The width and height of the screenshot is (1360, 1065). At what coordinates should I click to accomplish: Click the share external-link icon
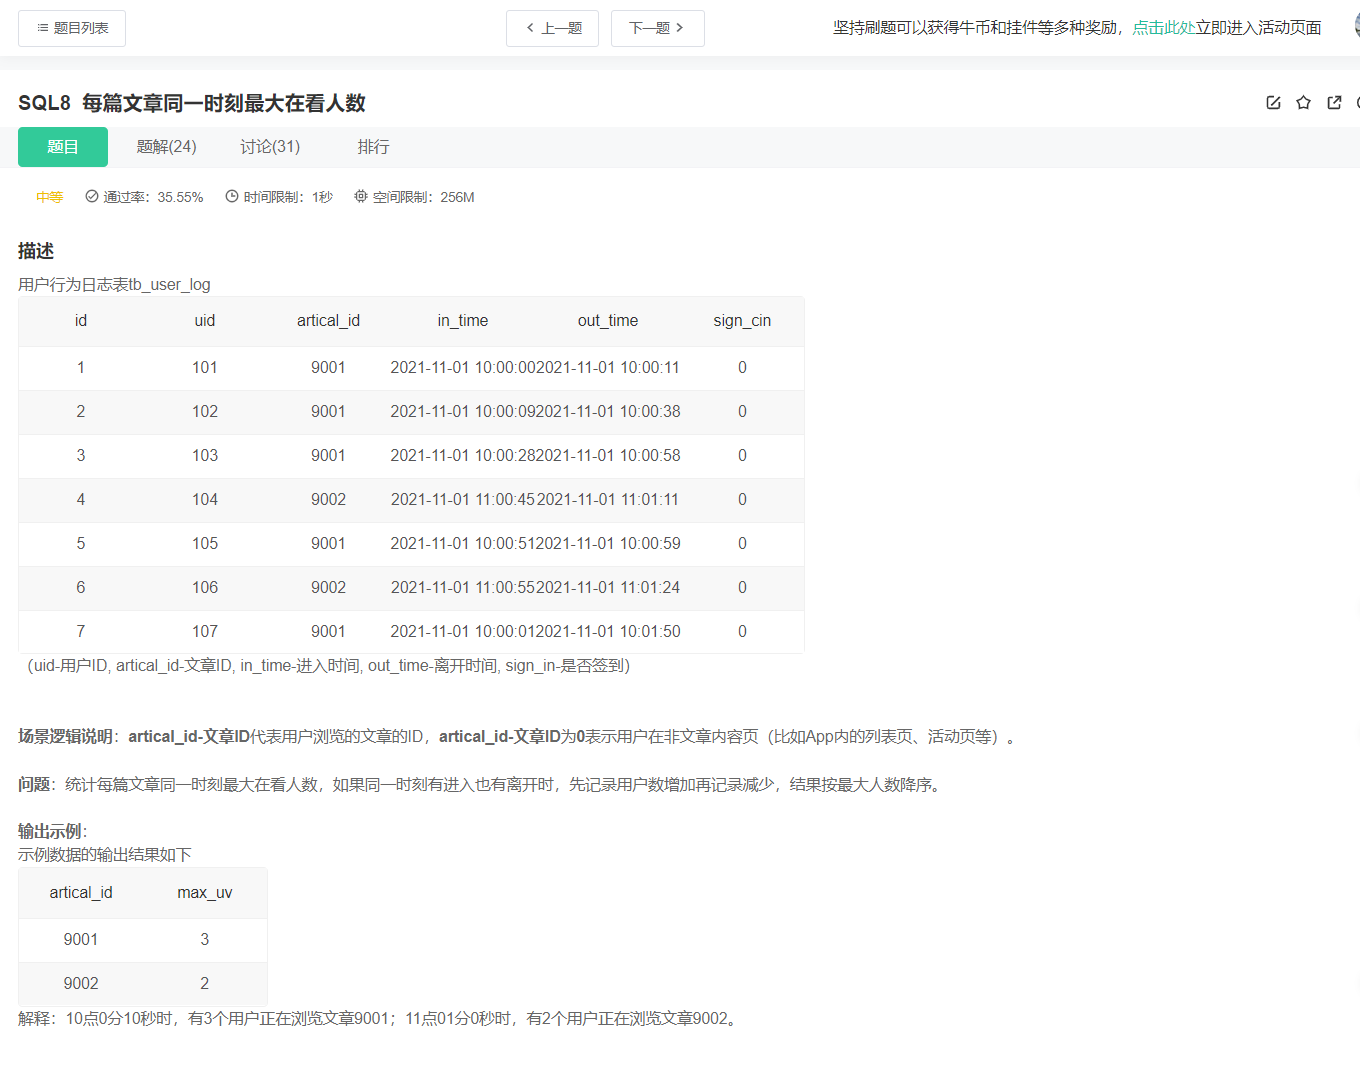point(1334,103)
